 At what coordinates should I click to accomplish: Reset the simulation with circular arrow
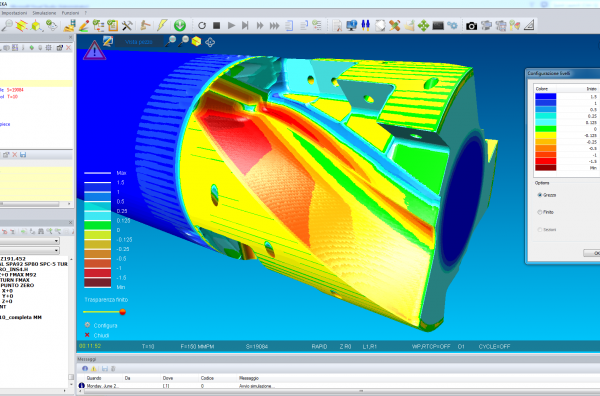click(x=202, y=26)
